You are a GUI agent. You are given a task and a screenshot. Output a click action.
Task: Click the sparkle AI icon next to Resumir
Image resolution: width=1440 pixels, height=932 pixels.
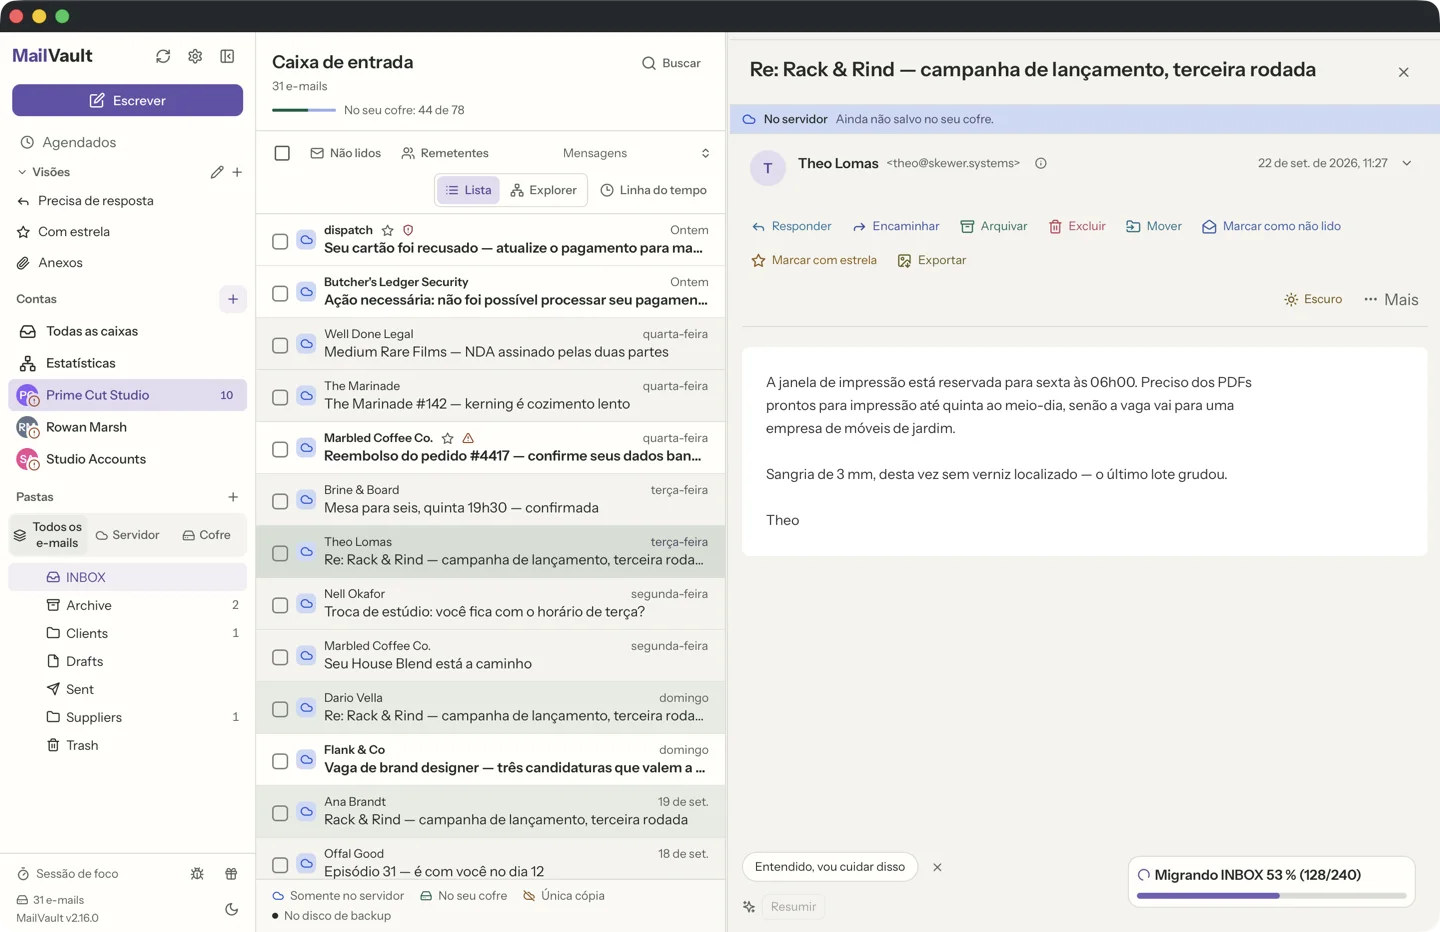point(749,907)
